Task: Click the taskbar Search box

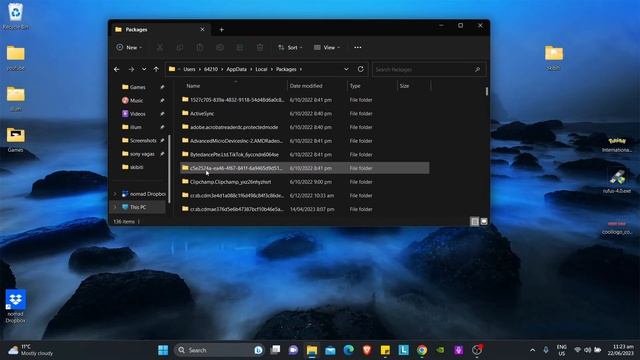Action: click(x=220, y=350)
